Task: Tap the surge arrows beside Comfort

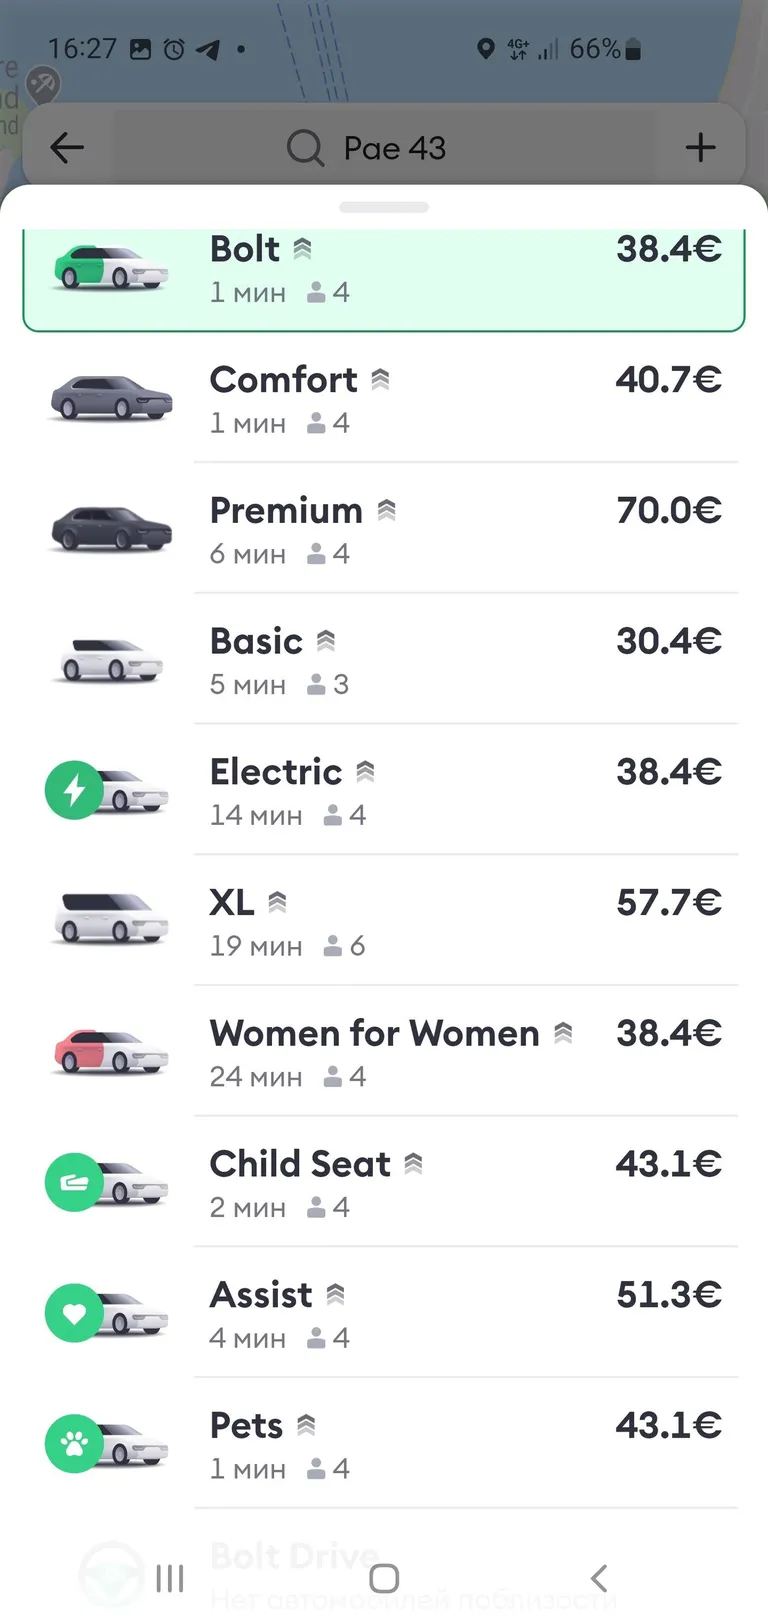Action: pyautogui.click(x=380, y=380)
